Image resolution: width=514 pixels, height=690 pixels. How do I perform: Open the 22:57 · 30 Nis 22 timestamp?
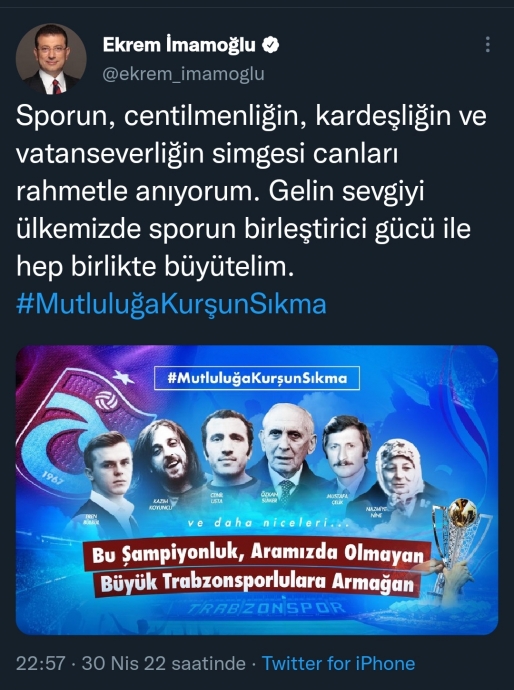point(131,664)
